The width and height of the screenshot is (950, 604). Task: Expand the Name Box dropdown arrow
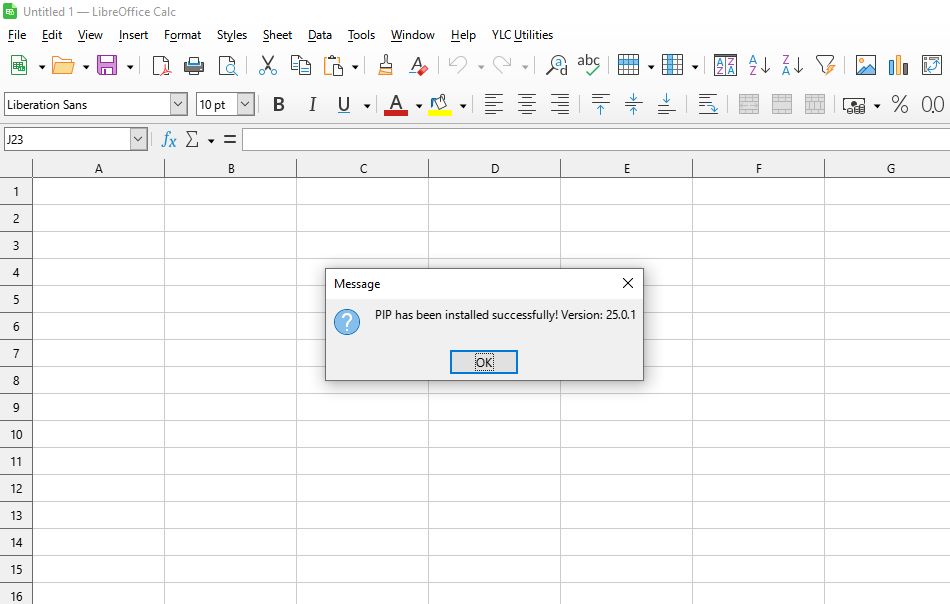(x=138, y=140)
